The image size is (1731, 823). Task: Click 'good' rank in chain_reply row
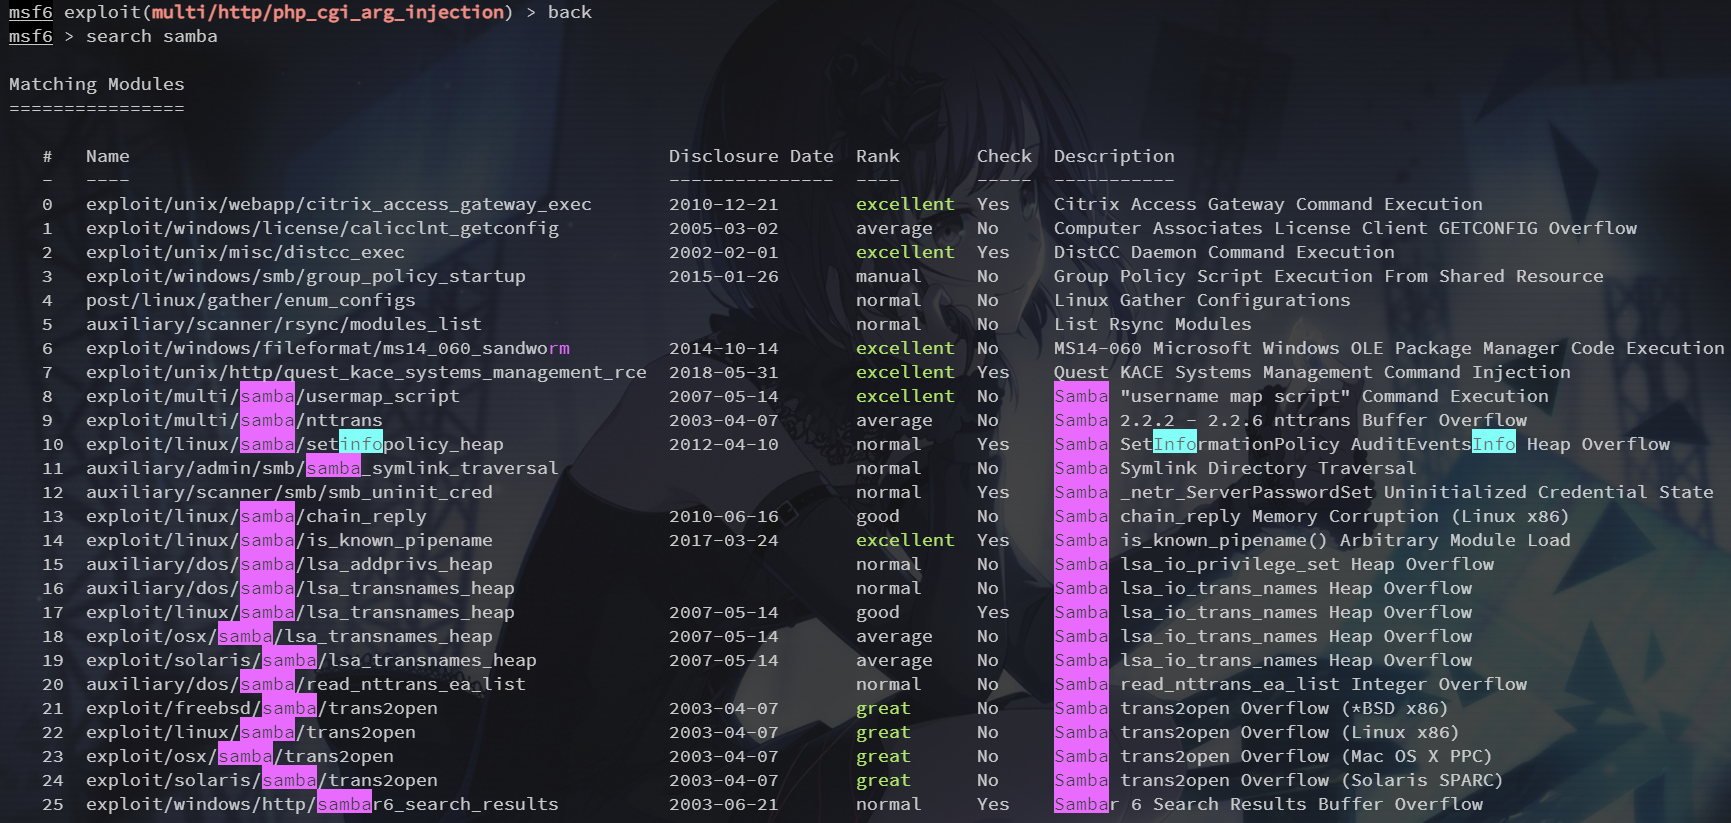click(878, 516)
